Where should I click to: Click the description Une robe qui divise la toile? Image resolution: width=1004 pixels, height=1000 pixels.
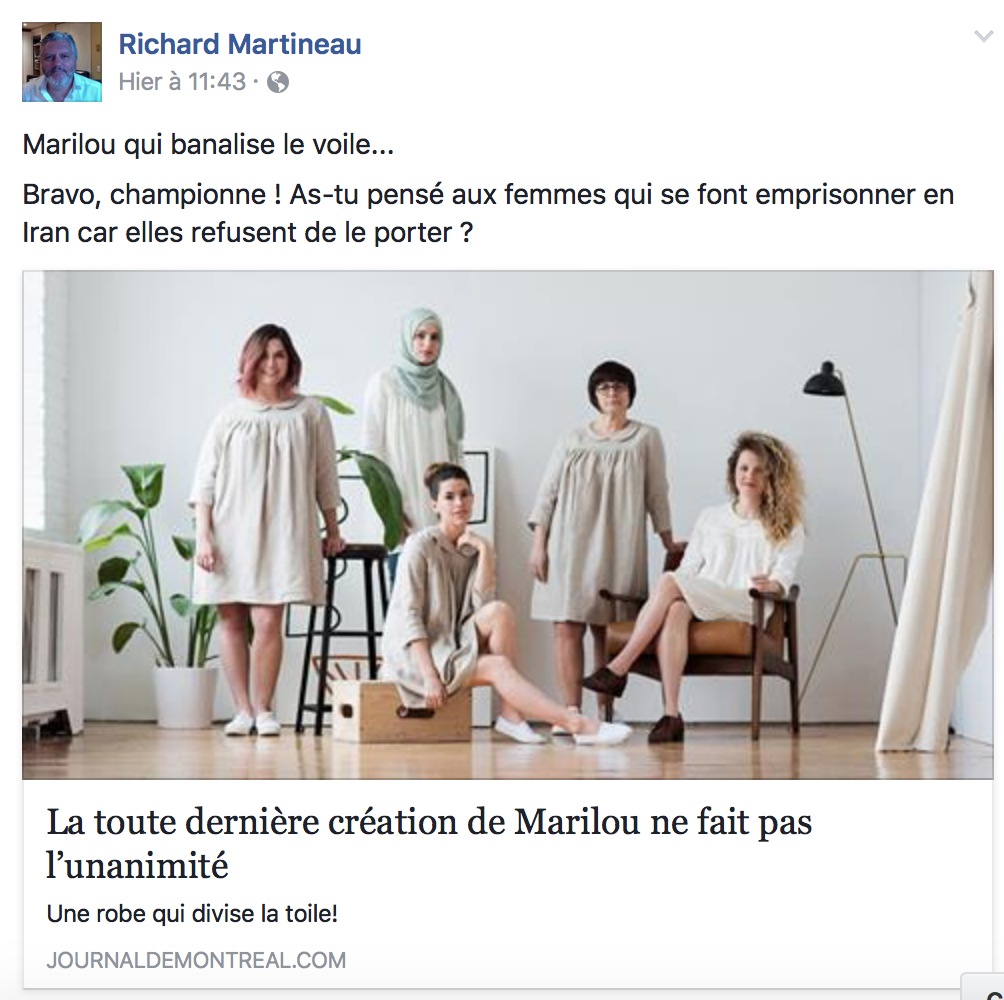(192, 914)
